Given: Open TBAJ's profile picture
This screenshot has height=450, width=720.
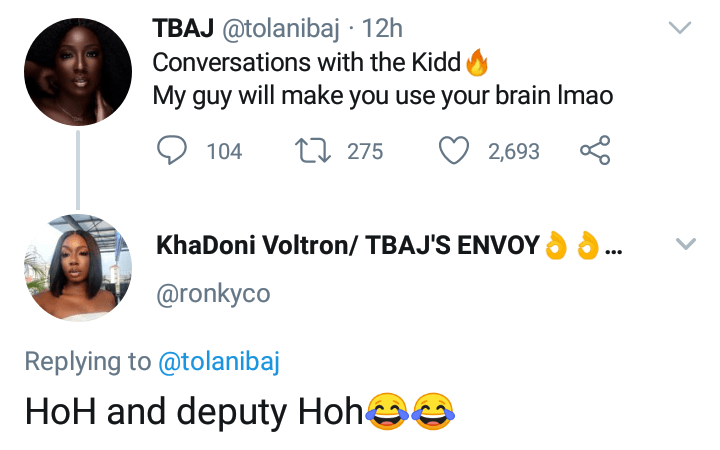Looking at the screenshot, I should (78, 70).
